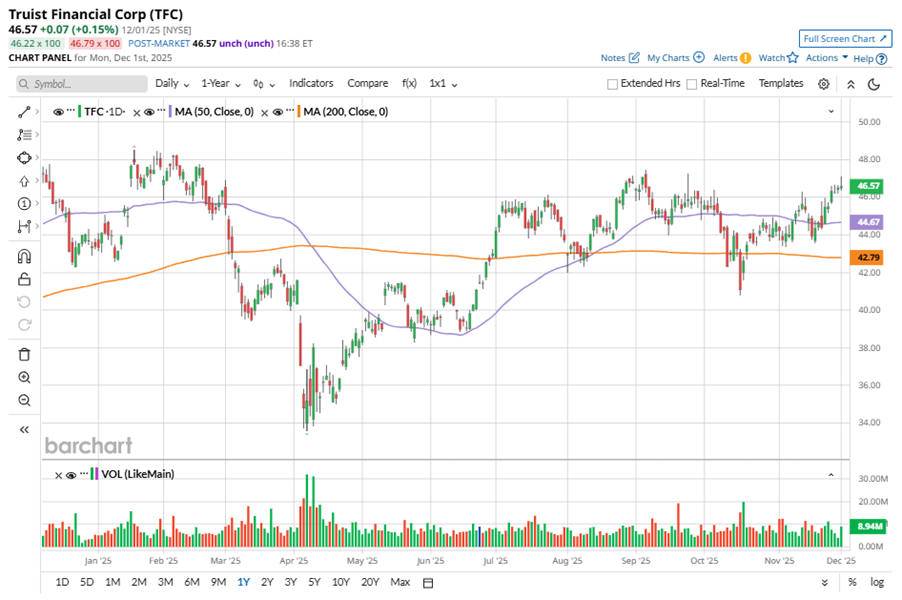Open the calendar date range picker
902x600 pixels.
[428, 582]
